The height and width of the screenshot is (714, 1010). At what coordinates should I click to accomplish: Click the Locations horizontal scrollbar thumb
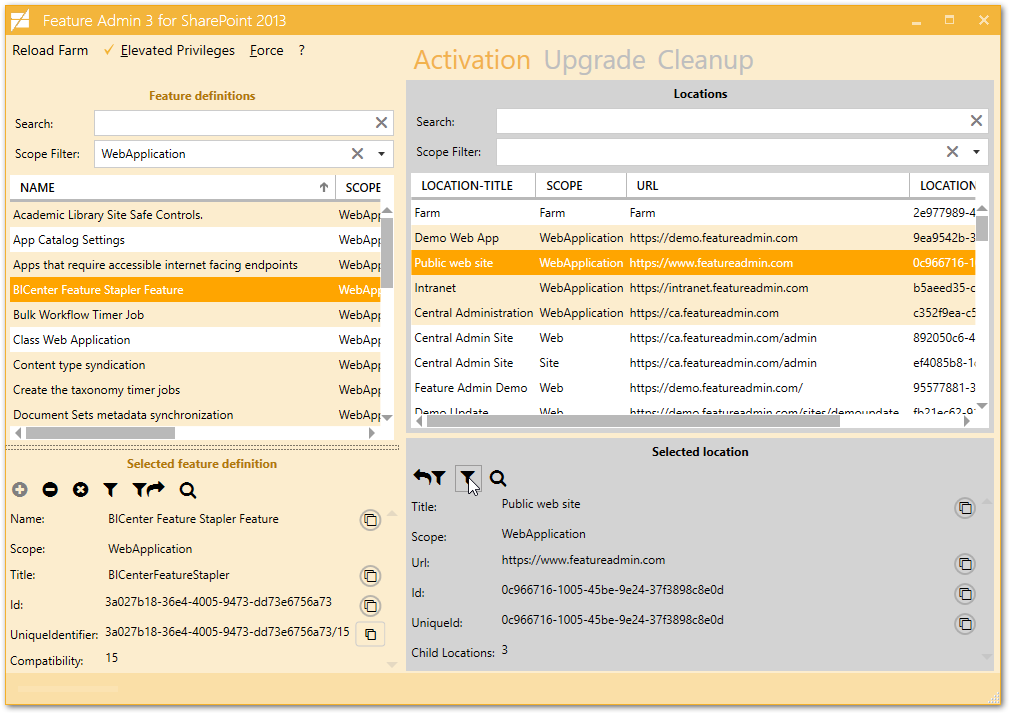click(633, 421)
